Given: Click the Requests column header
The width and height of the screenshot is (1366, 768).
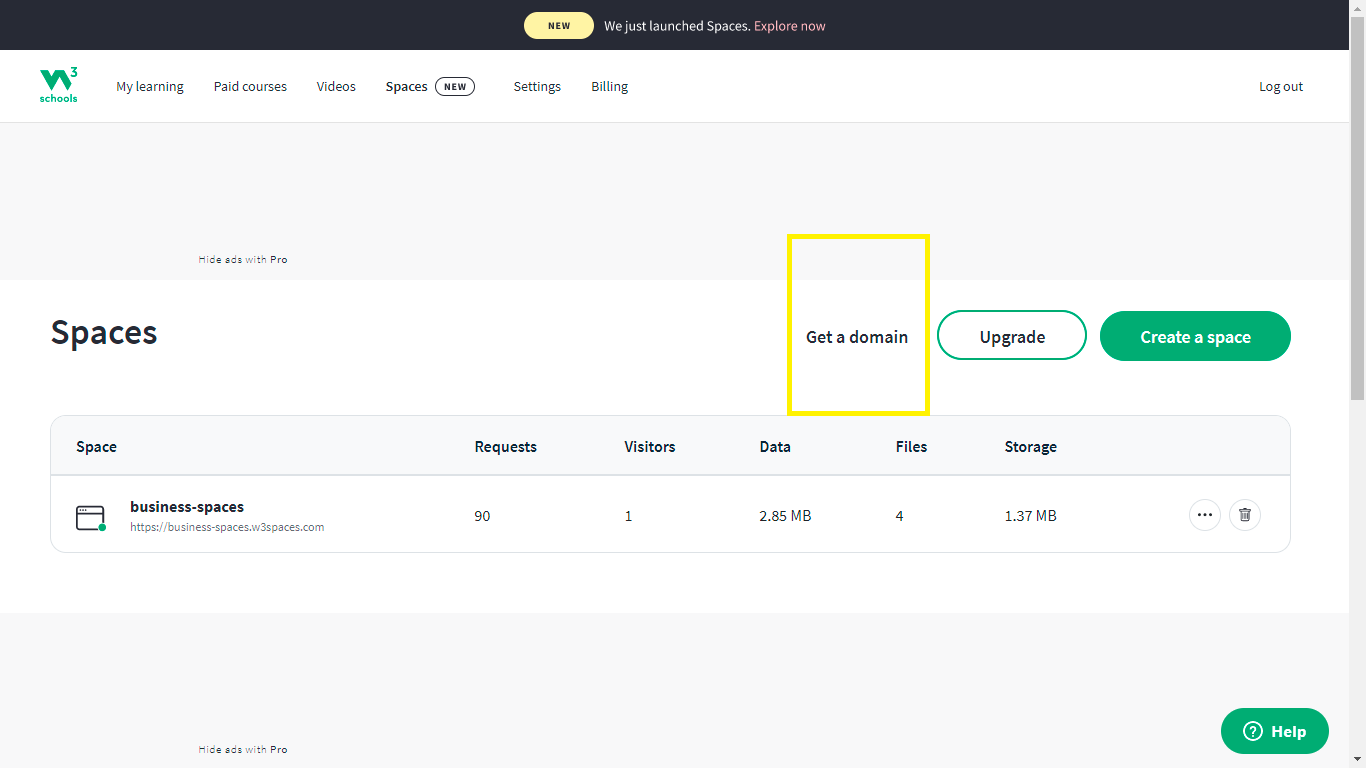Looking at the screenshot, I should pos(506,447).
